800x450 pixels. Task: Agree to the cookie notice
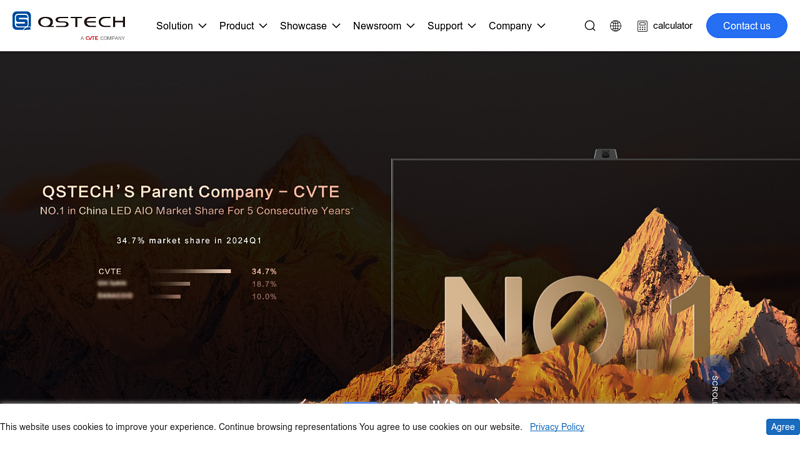[782, 427]
